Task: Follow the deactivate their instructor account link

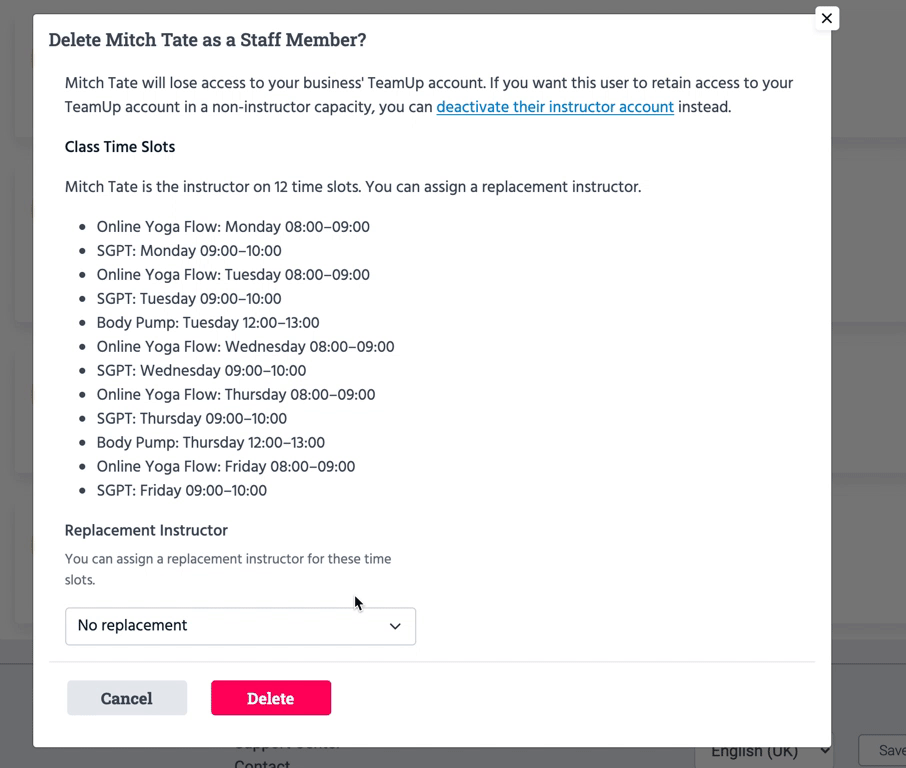Action: 555,107
